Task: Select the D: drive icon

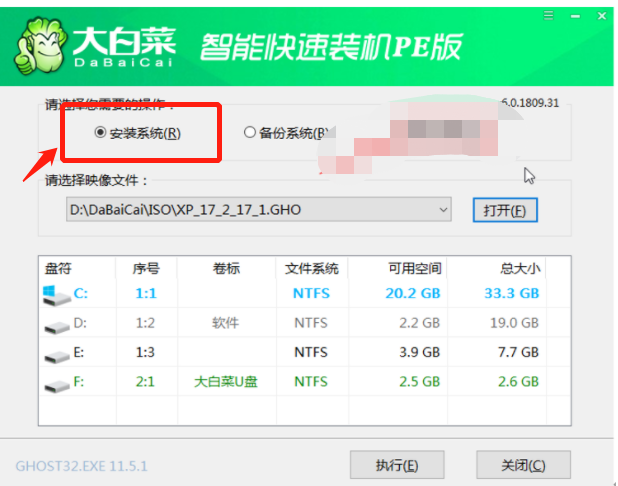Action: (x=57, y=326)
